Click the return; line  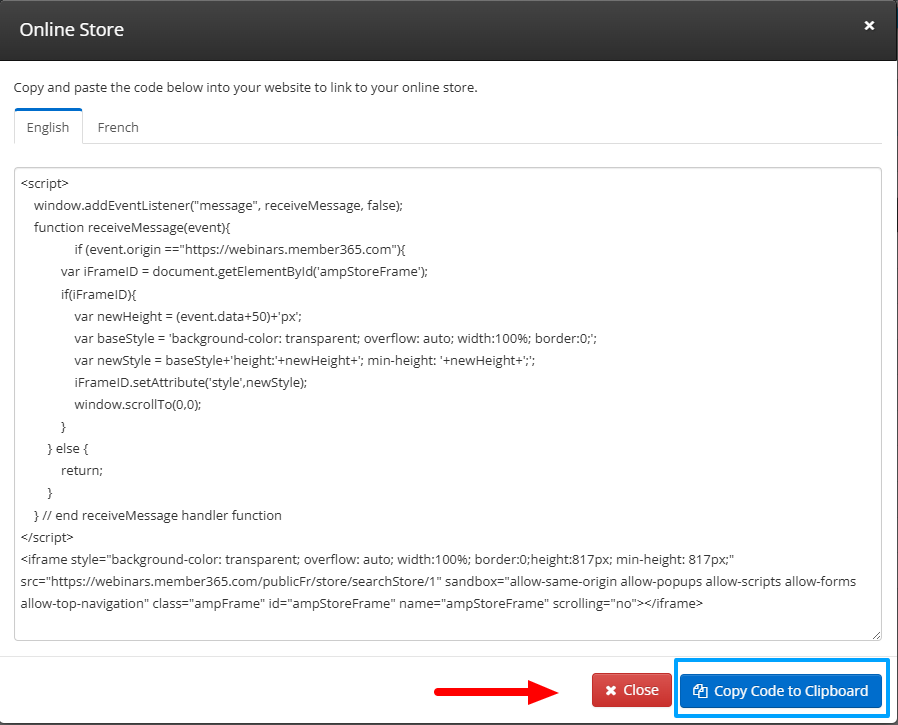click(x=82, y=471)
